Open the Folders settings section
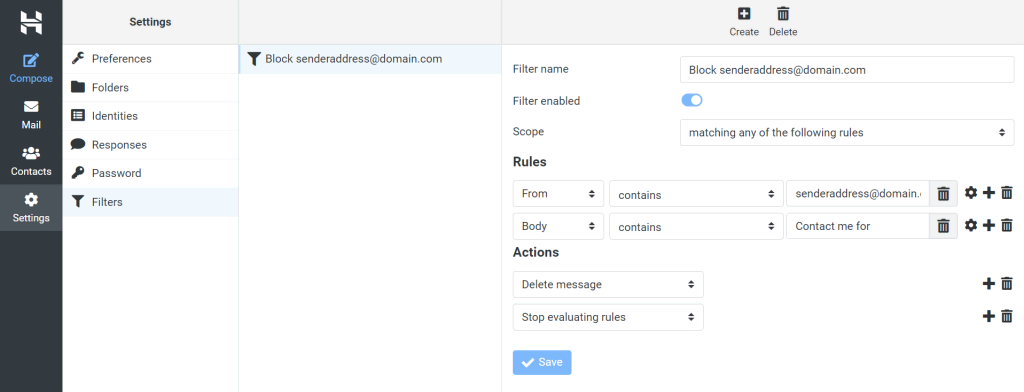 click(x=150, y=88)
